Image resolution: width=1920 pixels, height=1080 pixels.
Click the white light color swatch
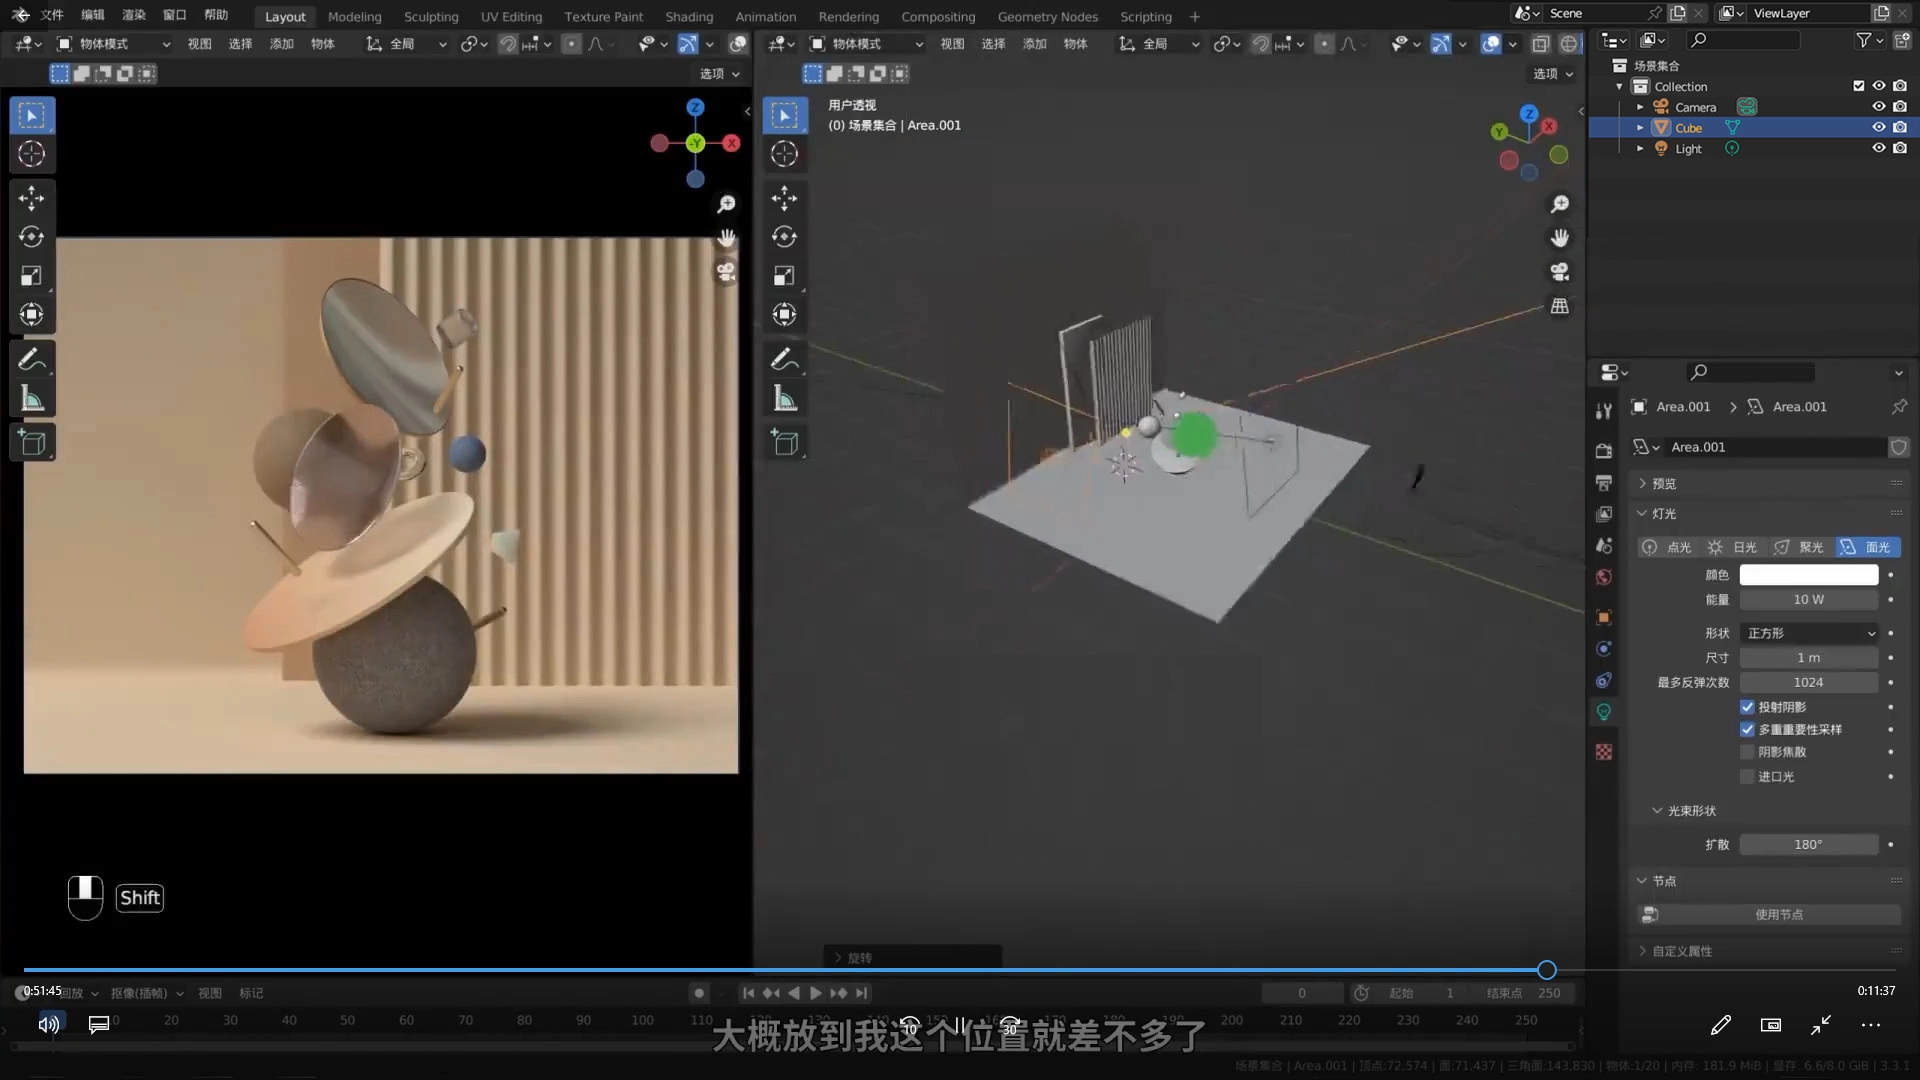[x=1808, y=575]
